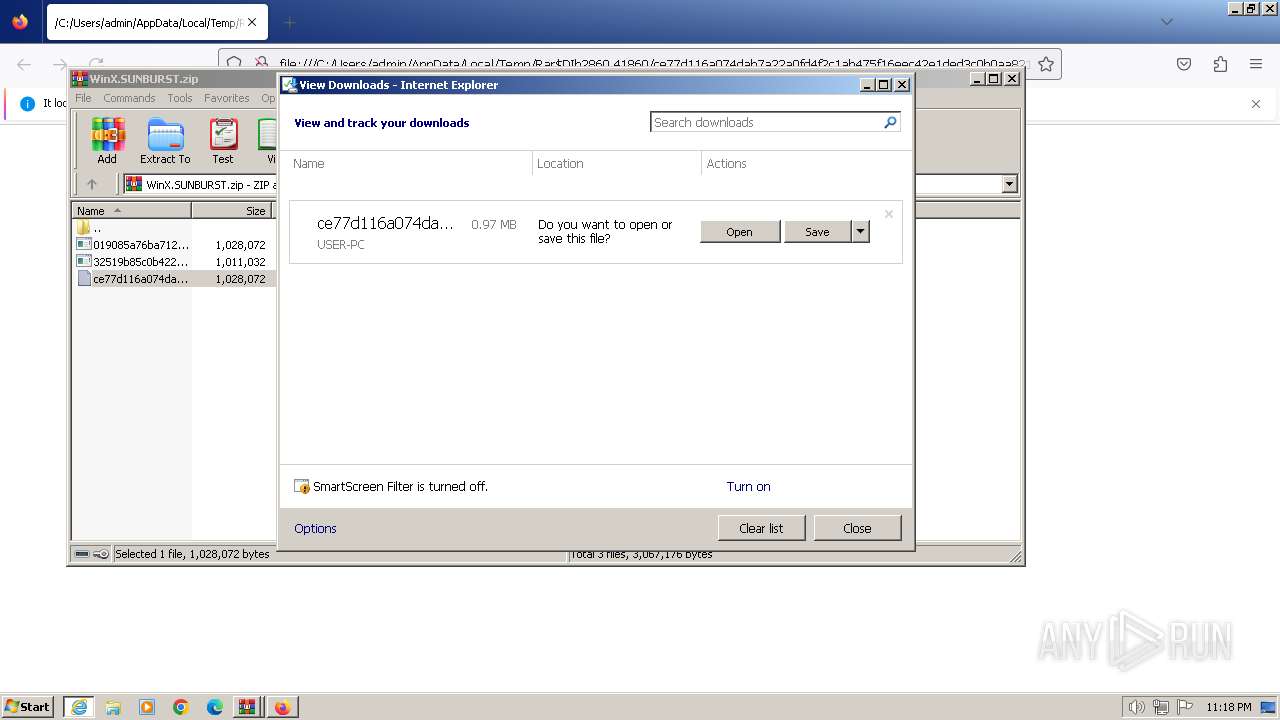Switch to Firefox via taskbar icon
The height and width of the screenshot is (720, 1280).
[x=283, y=707]
